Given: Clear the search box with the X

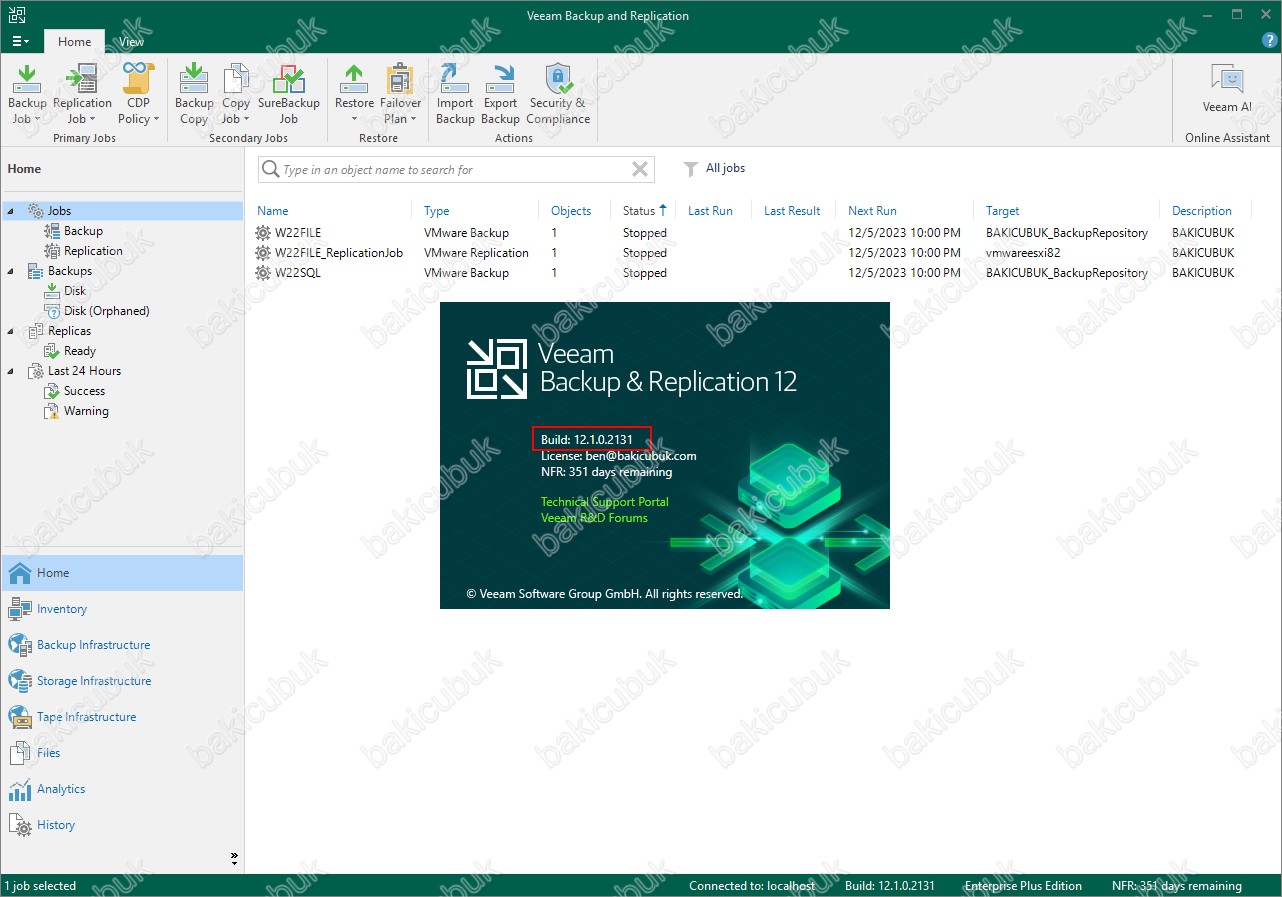Looking at the screenshot, I should point(640,170).
